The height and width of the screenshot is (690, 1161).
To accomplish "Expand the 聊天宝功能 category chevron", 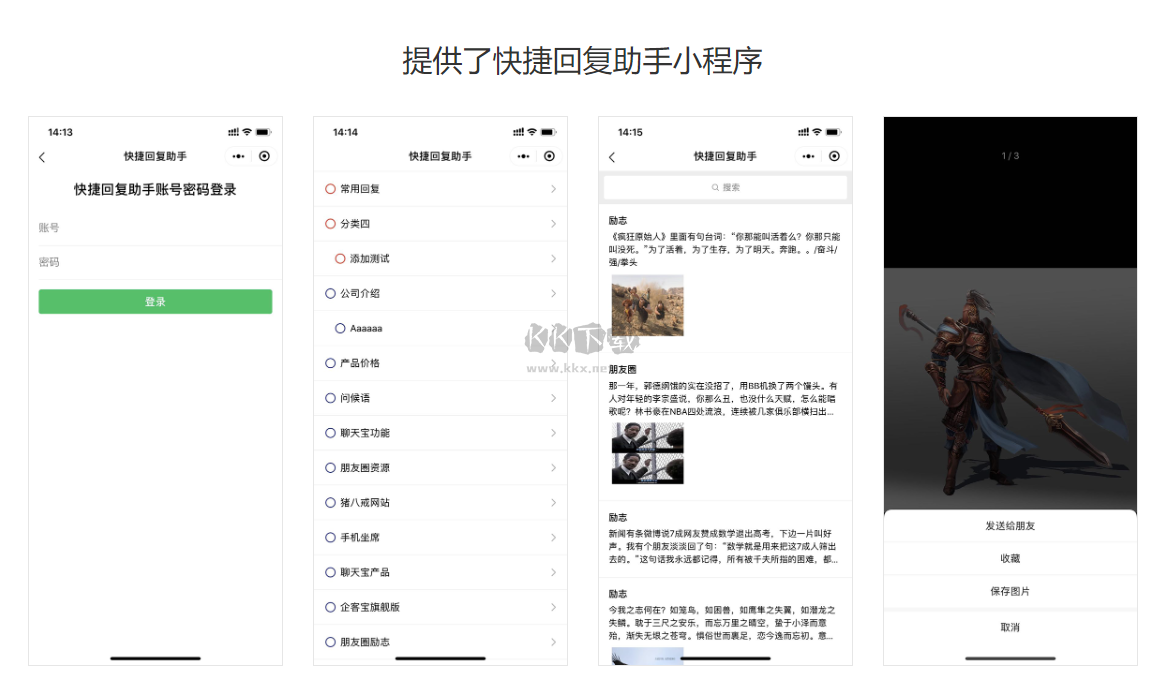I will (x=553, y=432).
